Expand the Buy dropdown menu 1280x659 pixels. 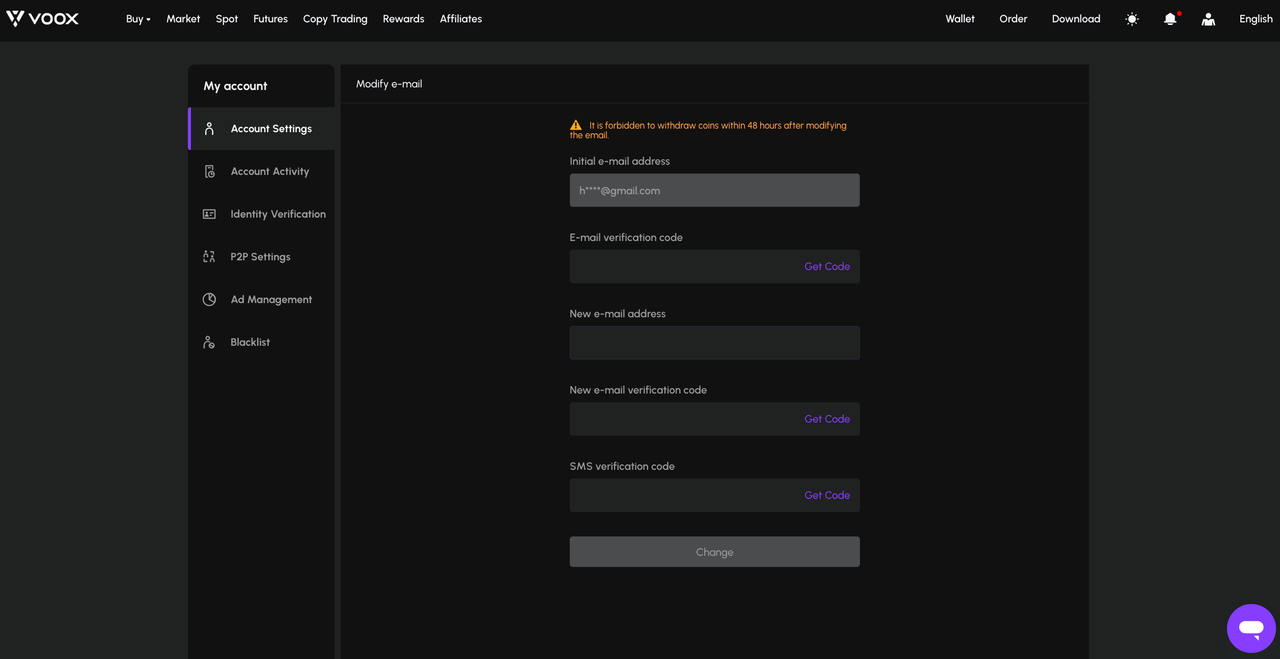138,19
